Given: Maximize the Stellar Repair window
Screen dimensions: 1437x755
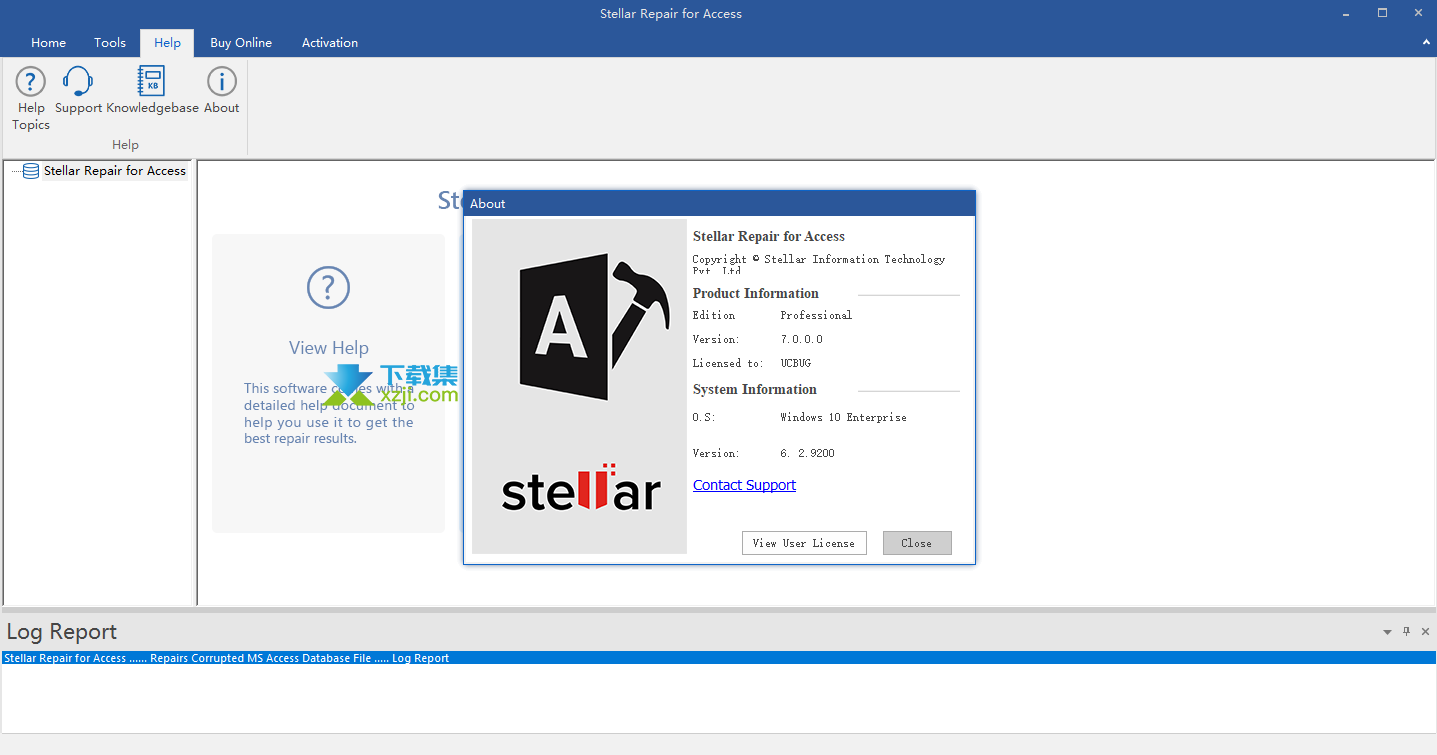Looking at the screenshot, I should pyautogui.click(x=1382, y=13).
